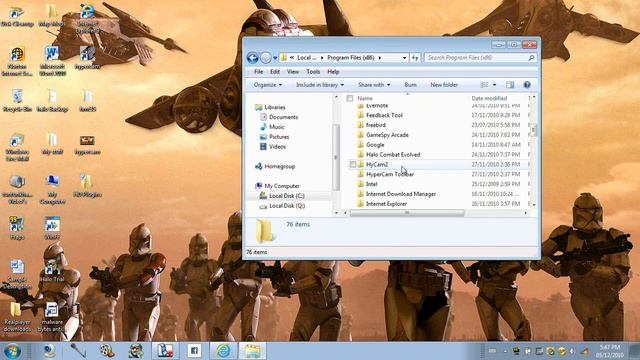Click the file list vertical scrollbar thumb
The image size is (640, 360).
coord(534,130)
